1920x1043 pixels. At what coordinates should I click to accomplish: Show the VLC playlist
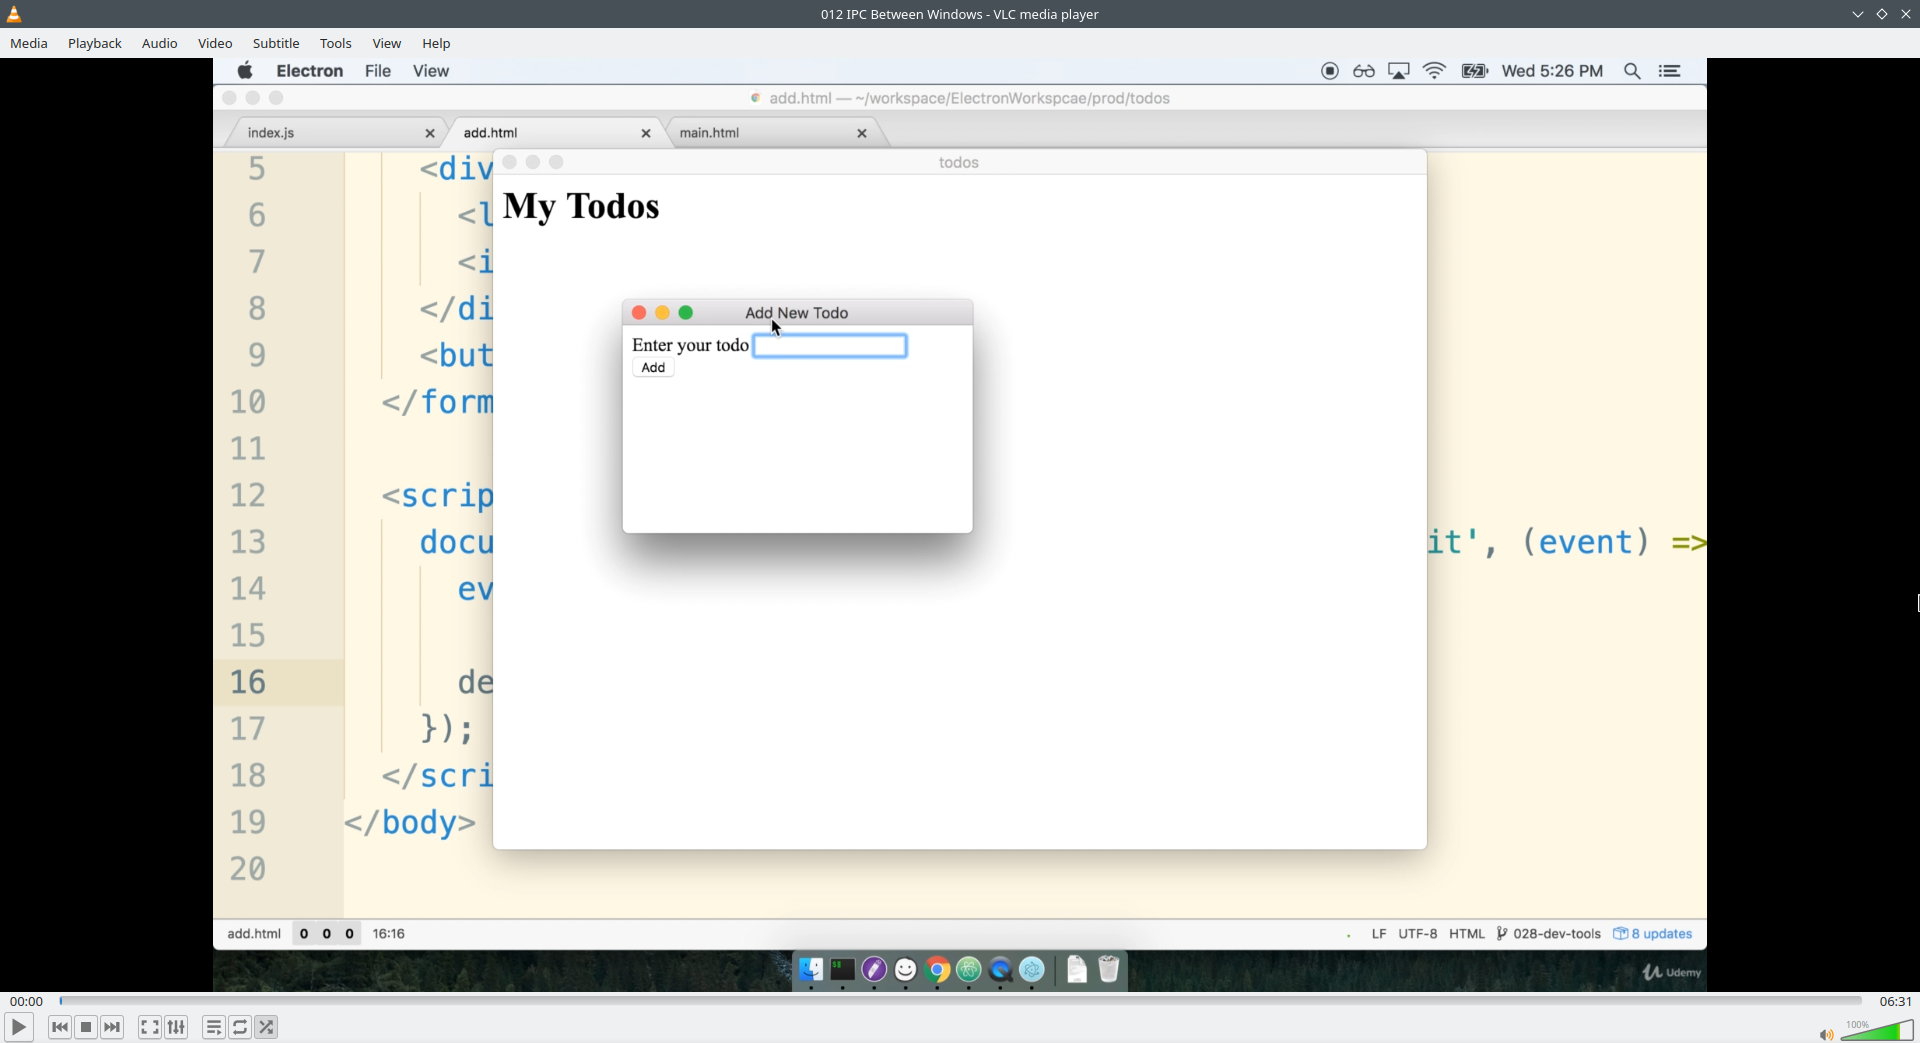click(x=213, y=1027)
